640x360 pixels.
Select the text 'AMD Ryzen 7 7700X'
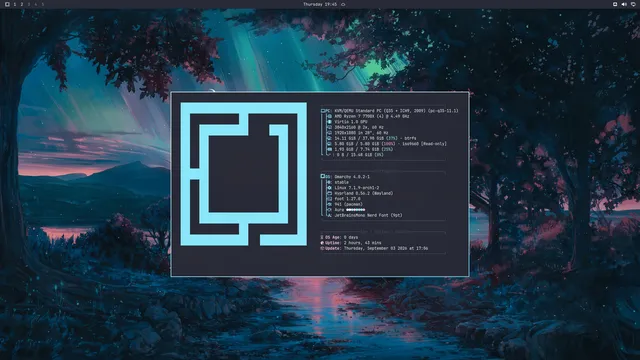(353, 116)
